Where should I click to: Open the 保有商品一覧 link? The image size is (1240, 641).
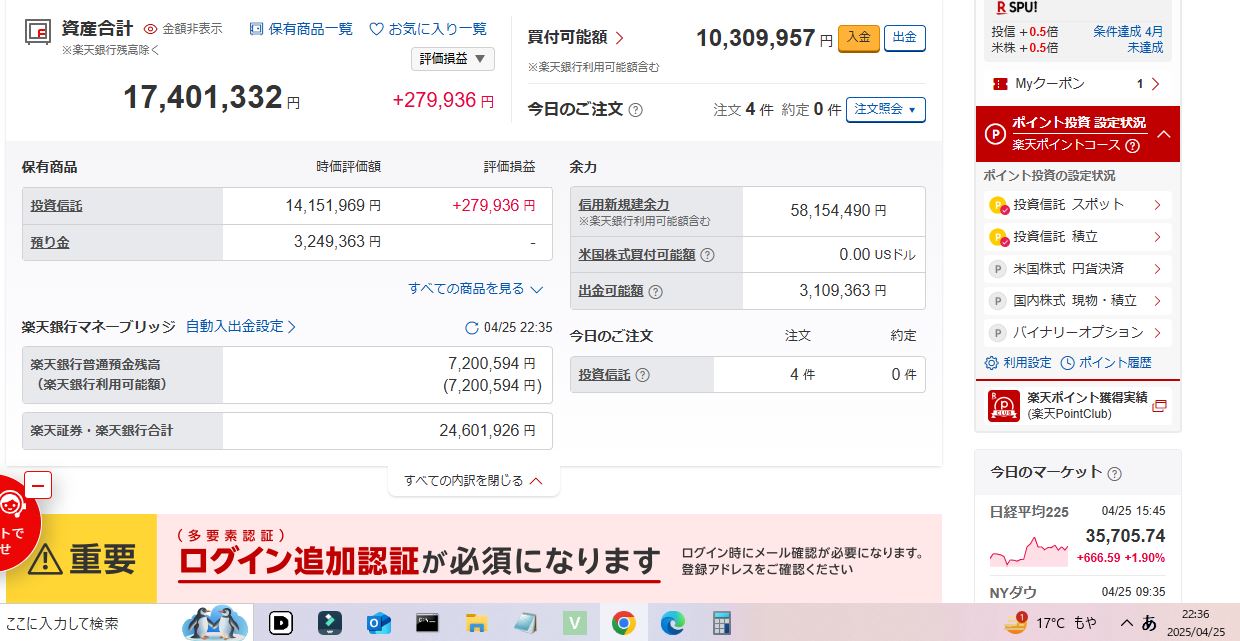(x=301, y=29)
